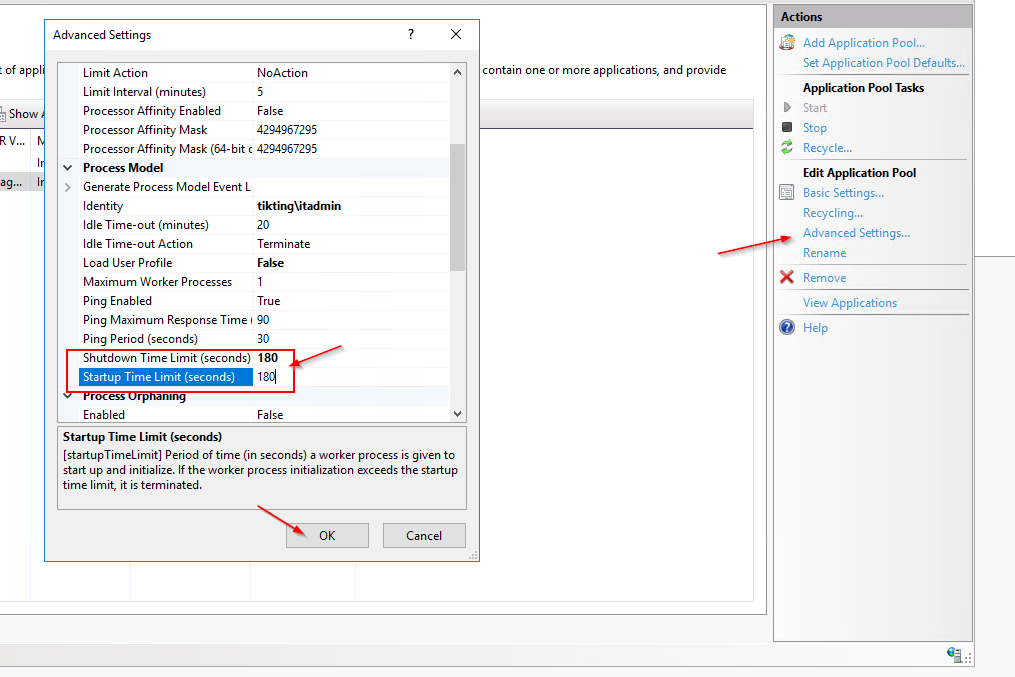Open Advanced Settings in Actions pane
This screenshot has width=1015, height=677.
[x=856, y=233]
